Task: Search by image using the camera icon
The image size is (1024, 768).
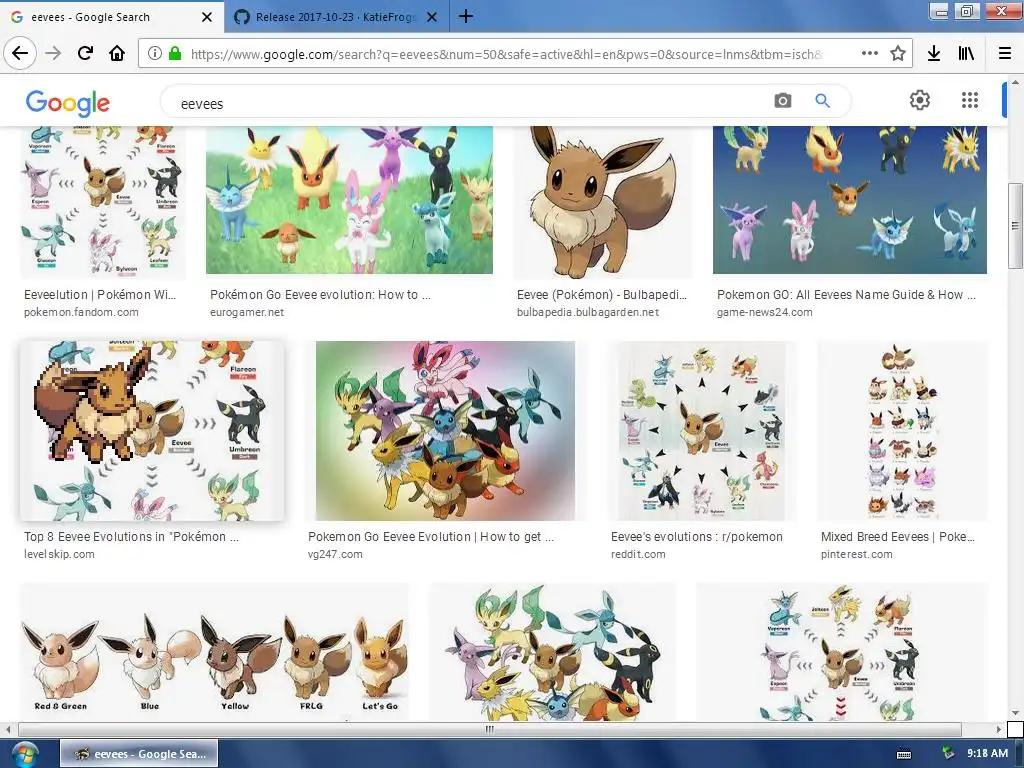Action: 782,101
